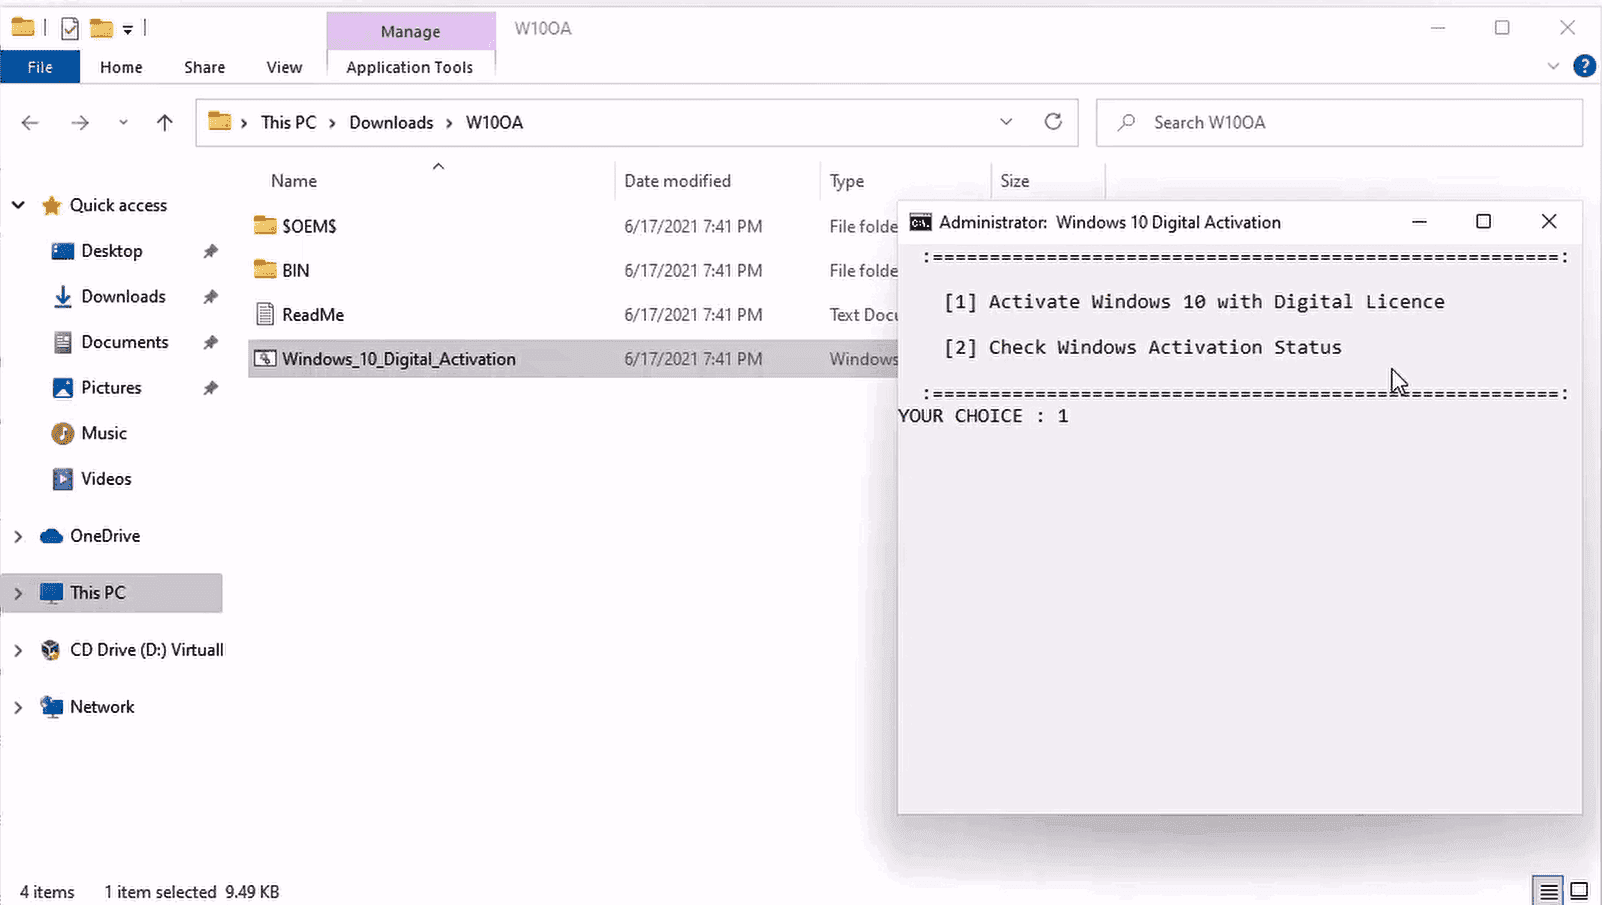This screenshot has width=1602, height=905.
Task: Open Customize Quick Access Toolbar dropdown
Action: pyautogui.click(x=128, y=30)
